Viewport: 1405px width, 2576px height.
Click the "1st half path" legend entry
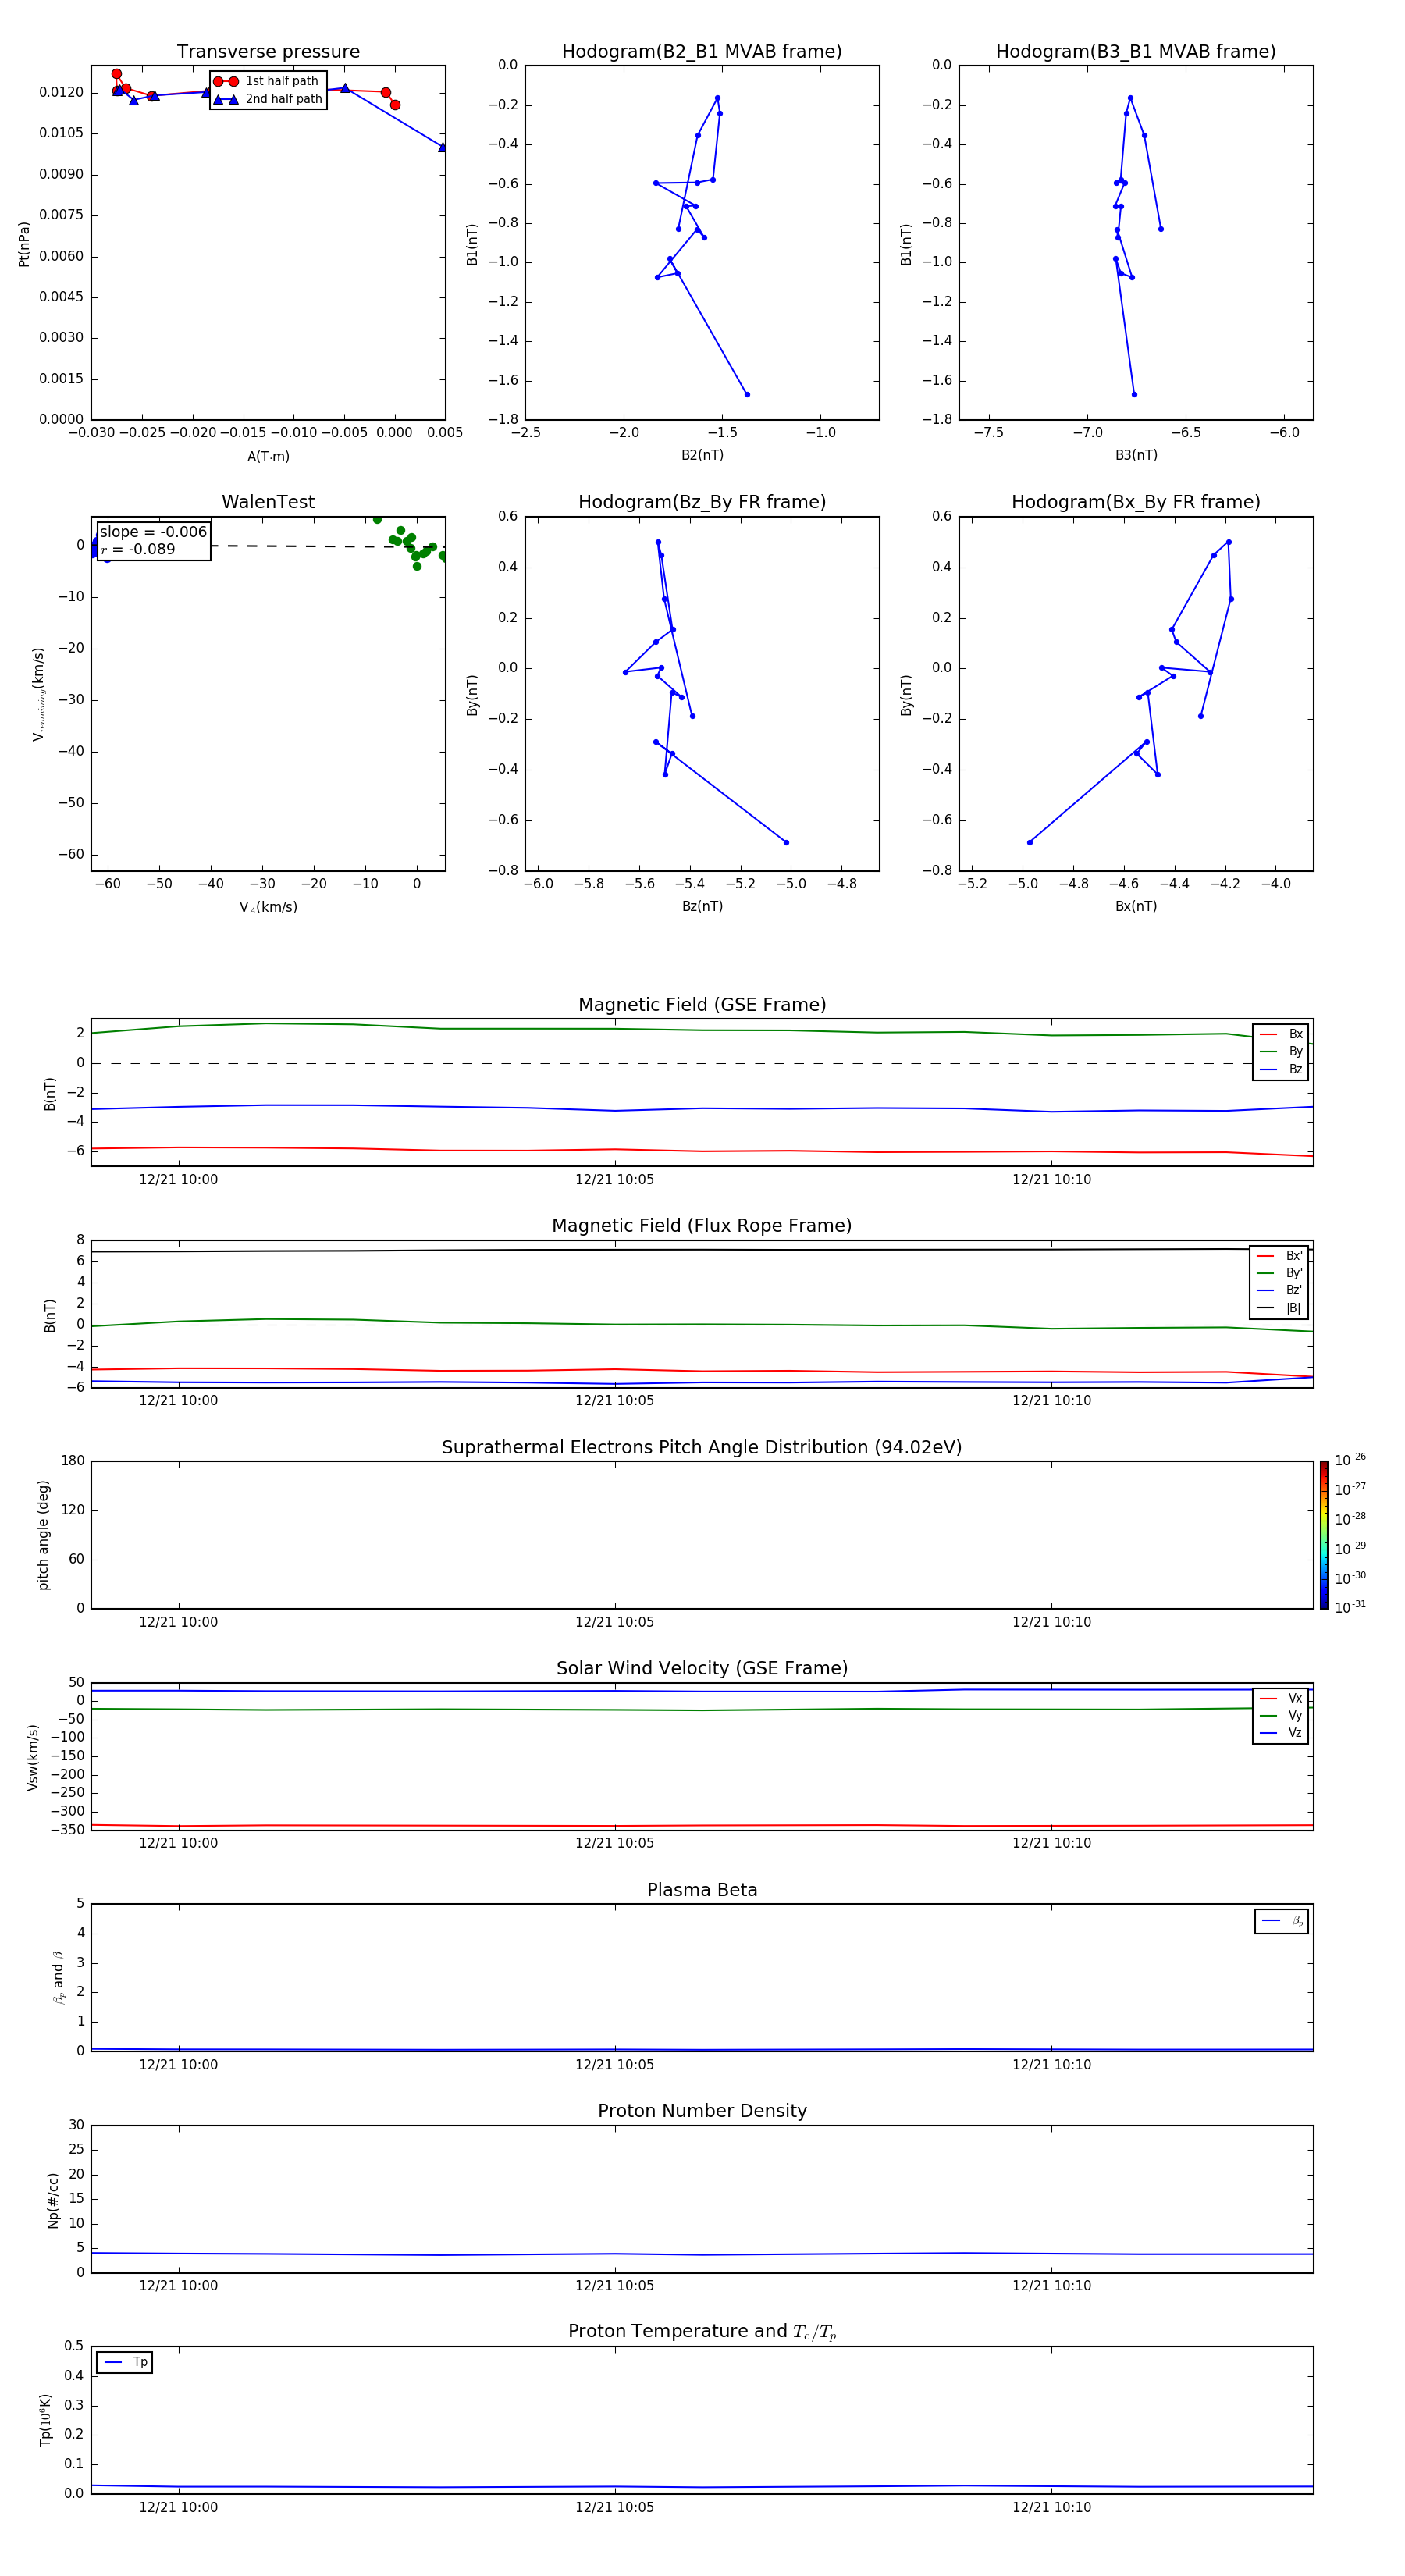268,81
